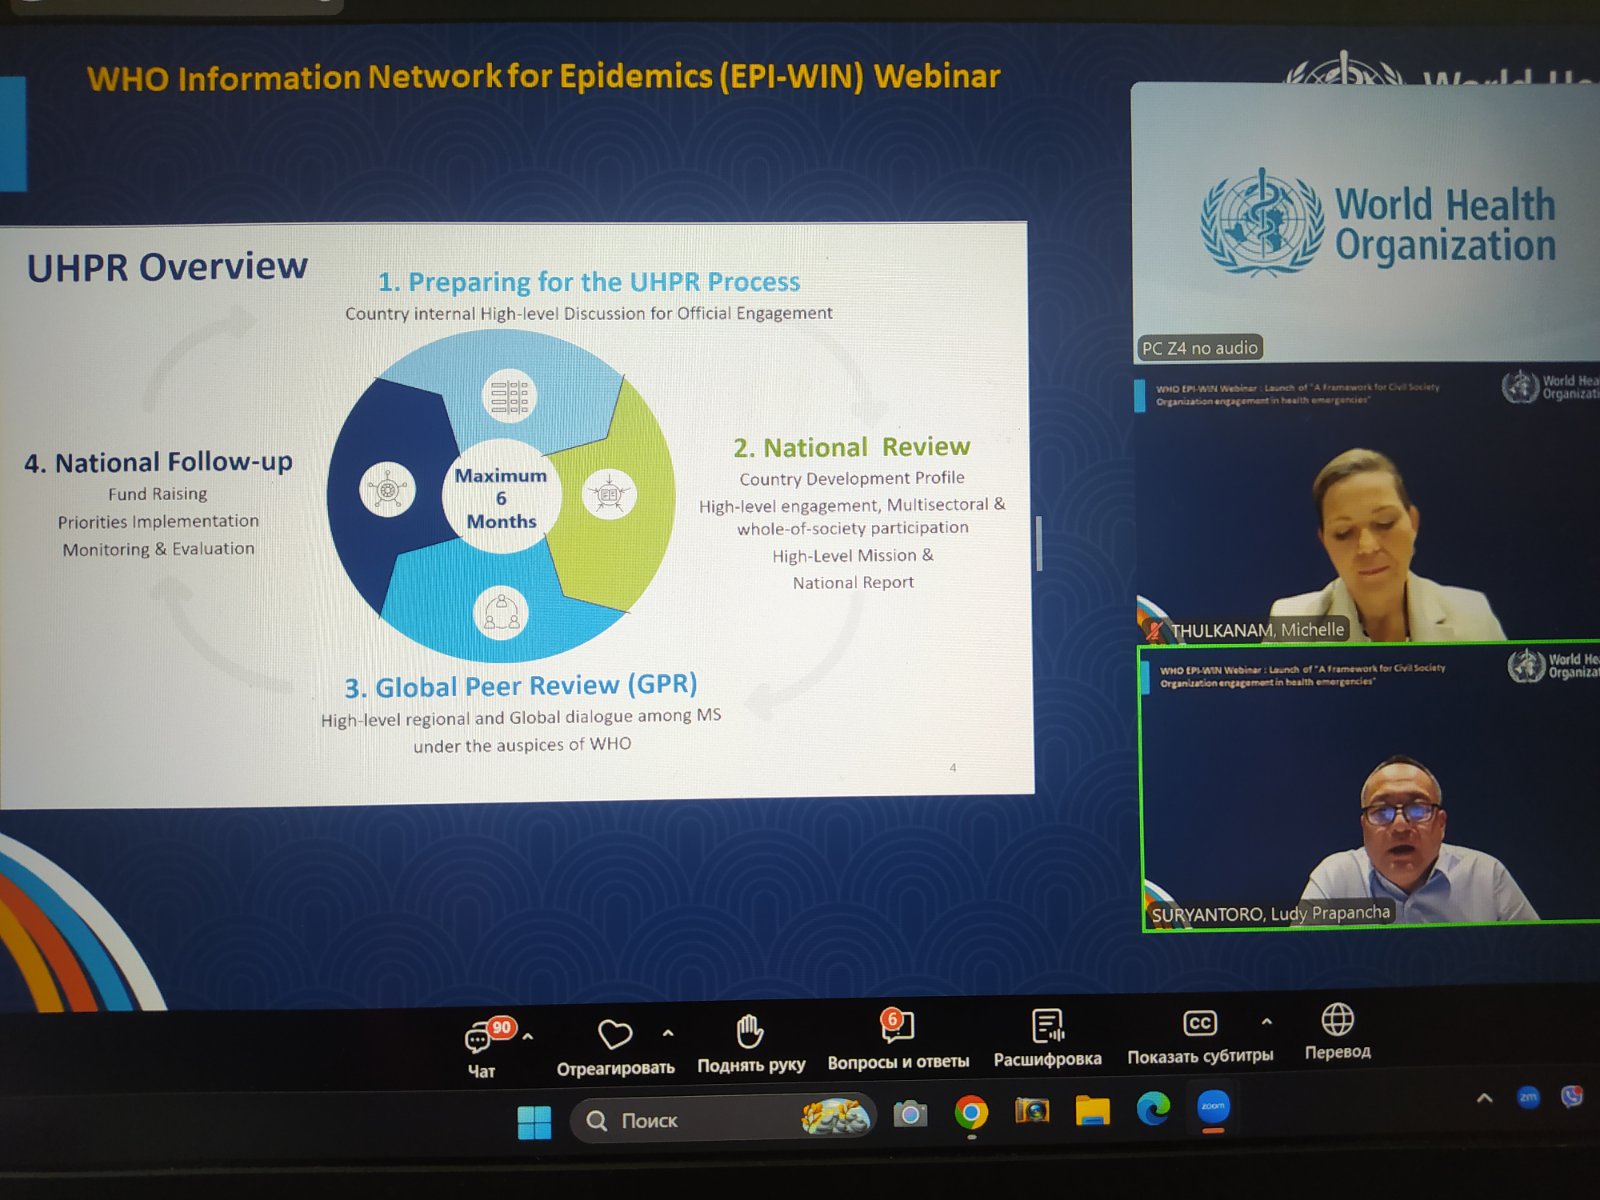The width and height of the screenshot is (1600, 1200).
Task: Expand subtitles options arrow beside CC
Action: [1266, 1022]
